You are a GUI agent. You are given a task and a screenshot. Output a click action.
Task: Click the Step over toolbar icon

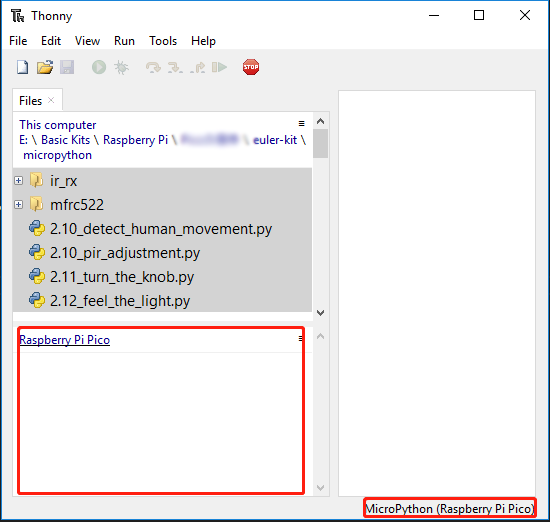153,67
